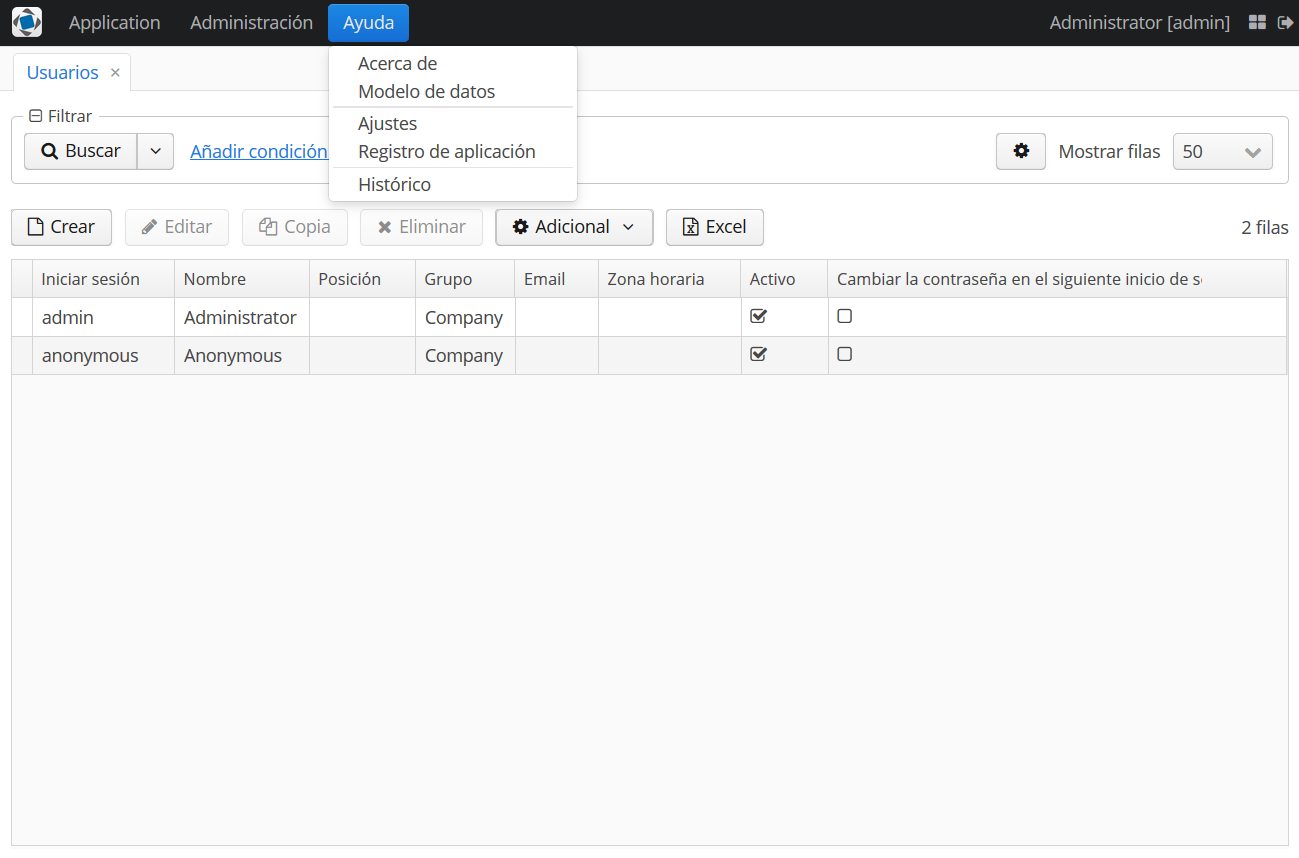This screenshot has height=858, width=1299.
Task: Open the Mostrar filas dropdown
Action: 1222,152
